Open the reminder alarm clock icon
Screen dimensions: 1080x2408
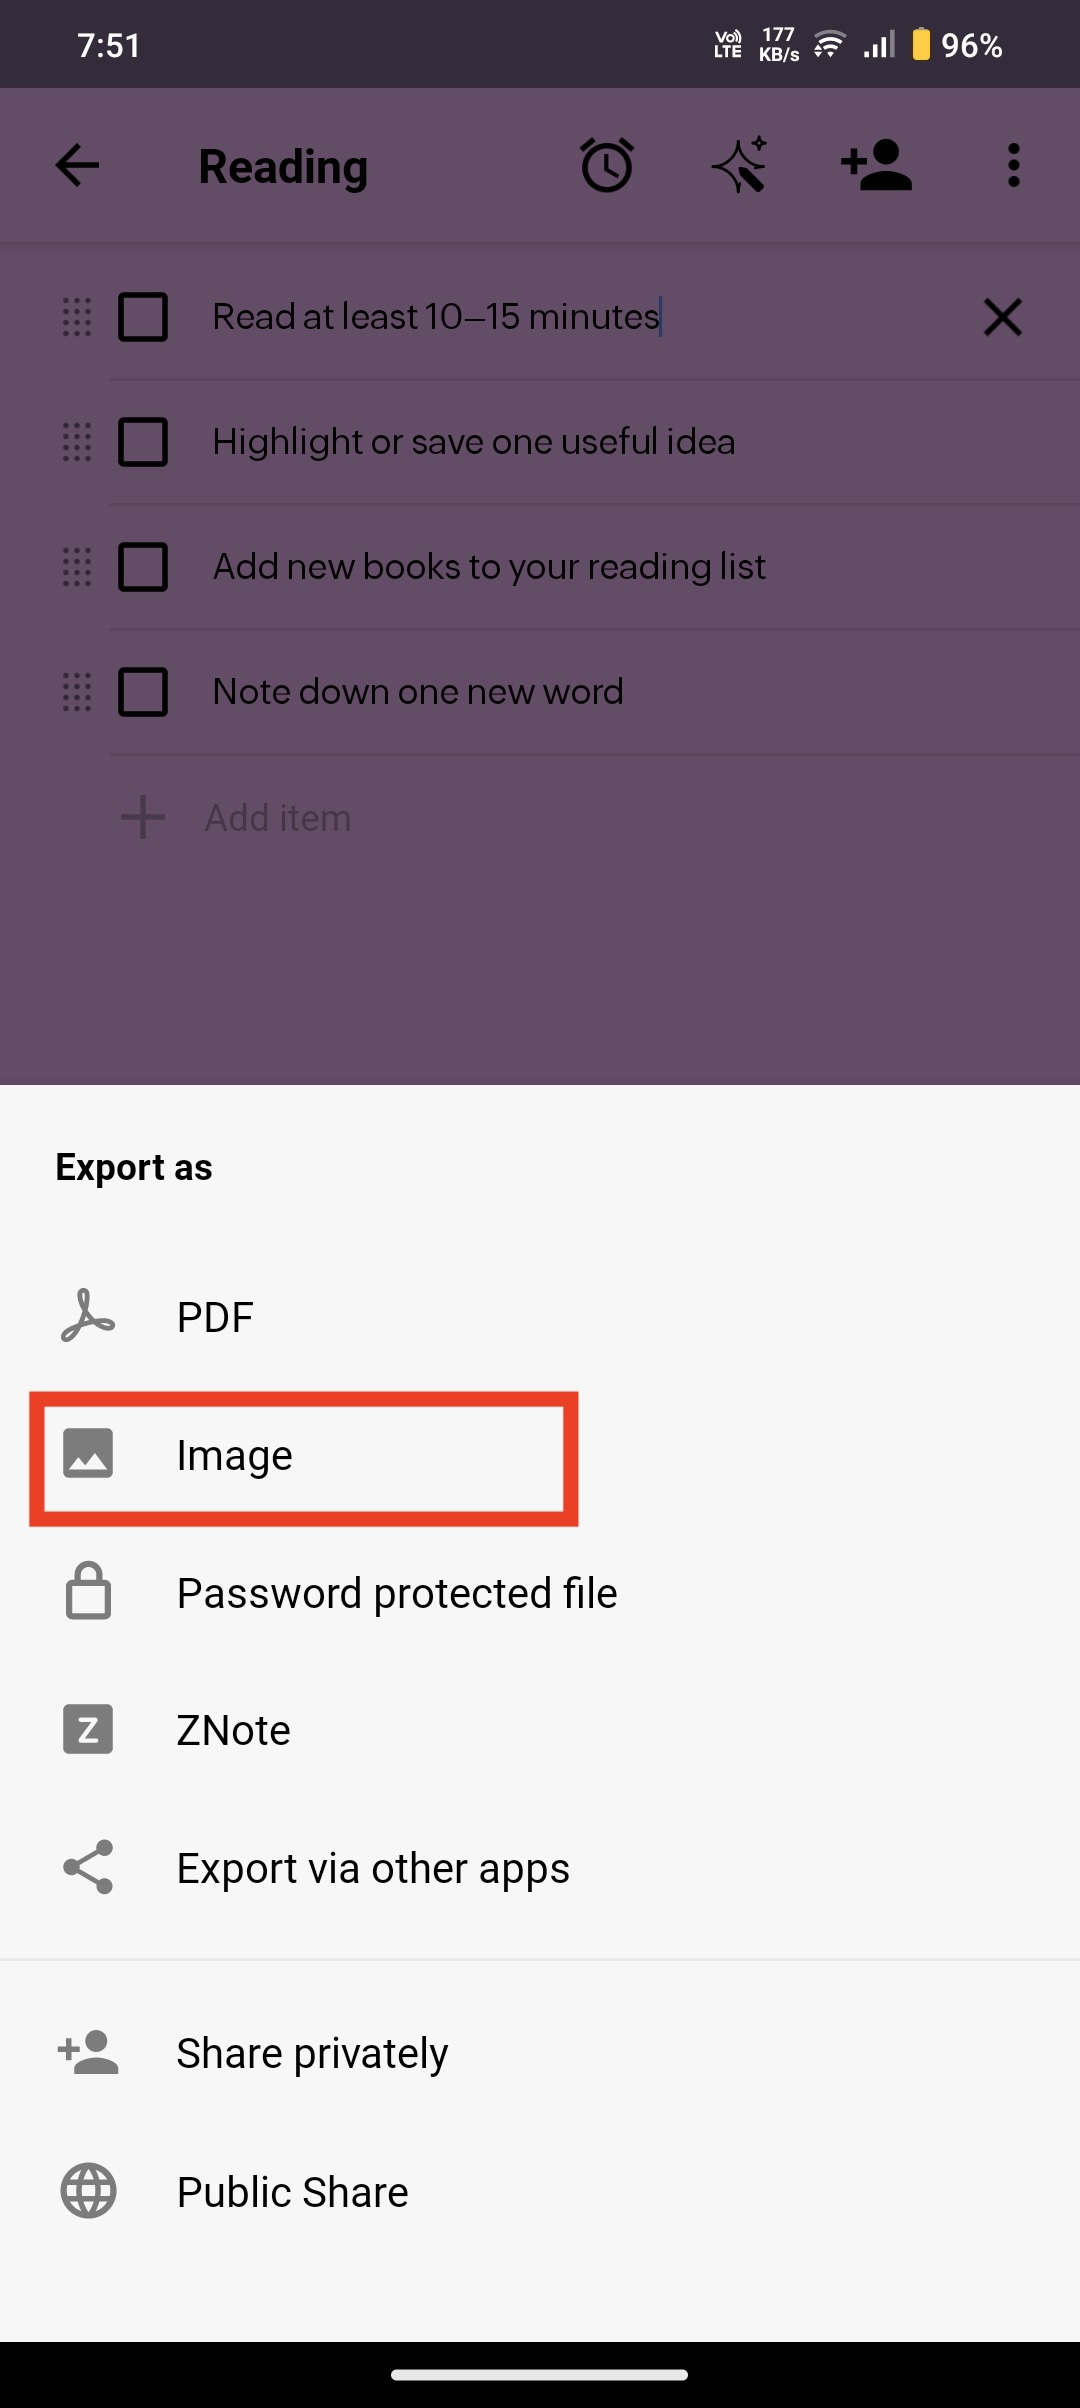(607, 166)
